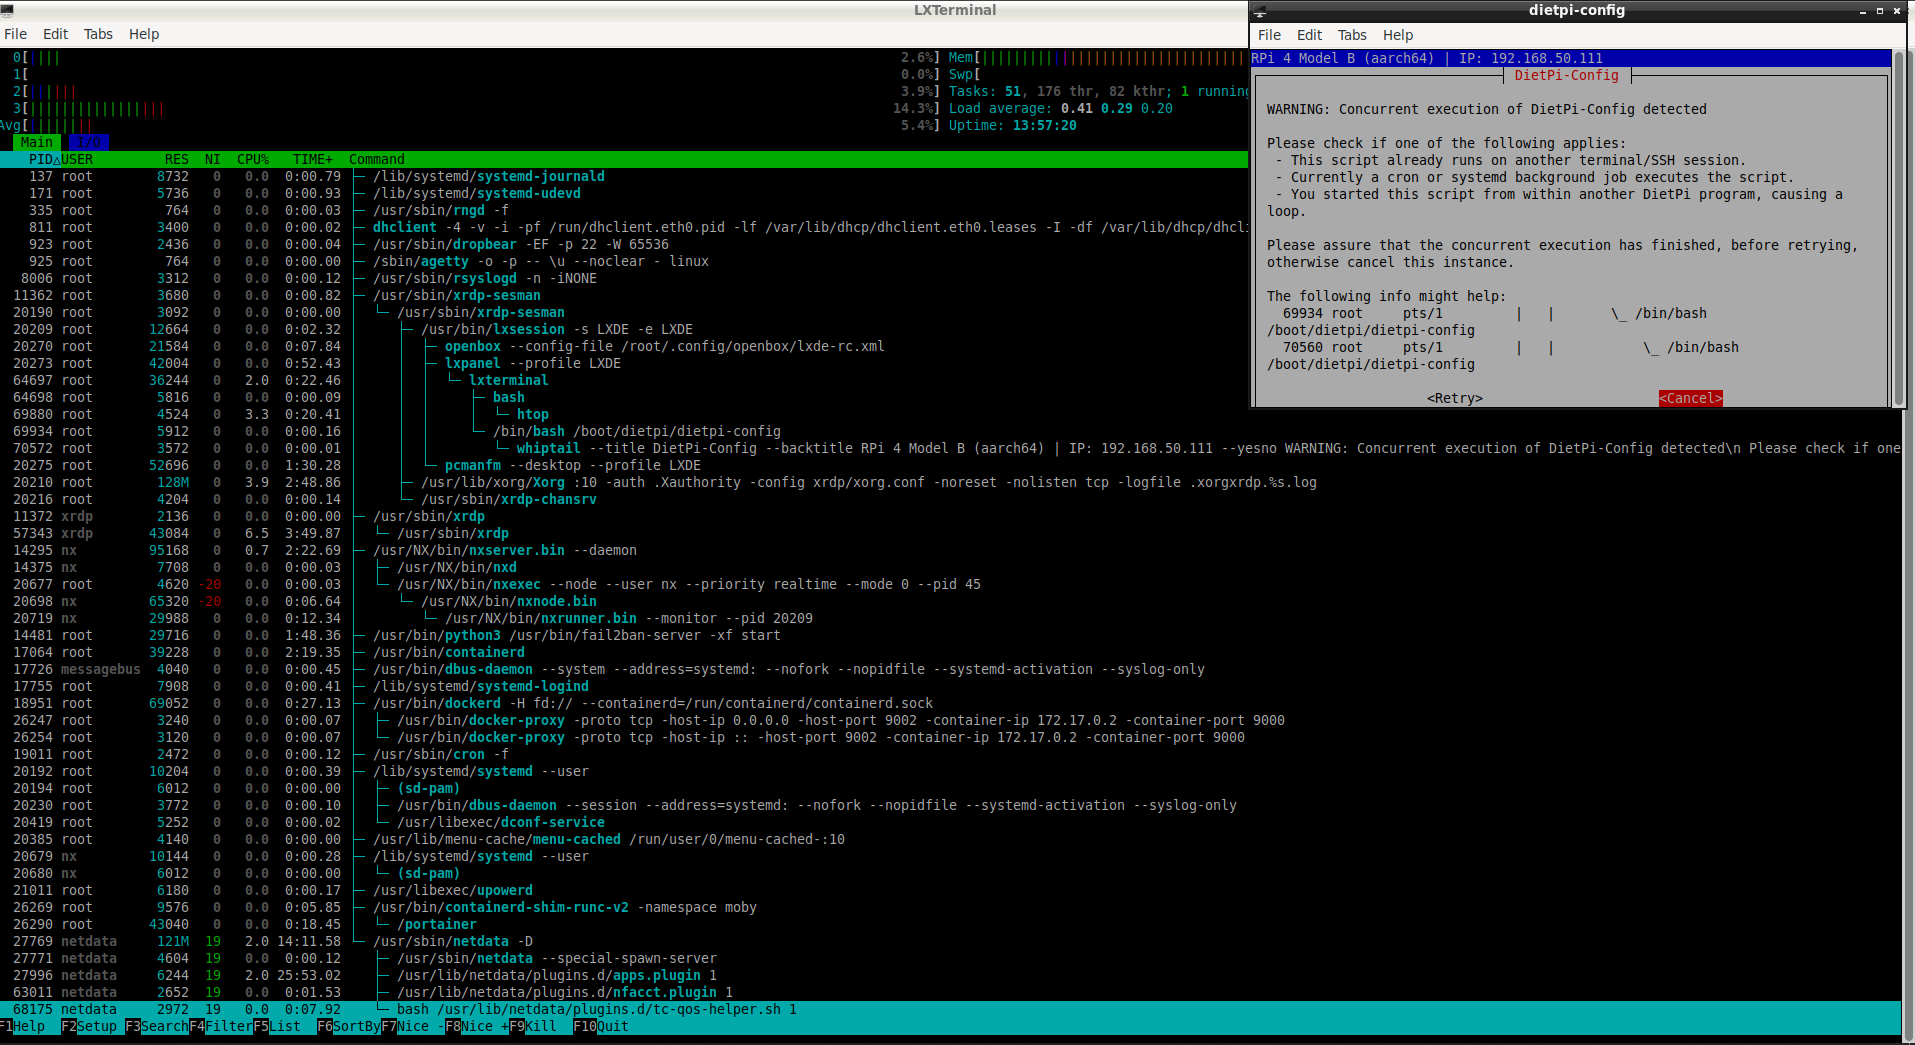Click the dietpi-config window menu icon
1915x1045 pixels.
1260,11
